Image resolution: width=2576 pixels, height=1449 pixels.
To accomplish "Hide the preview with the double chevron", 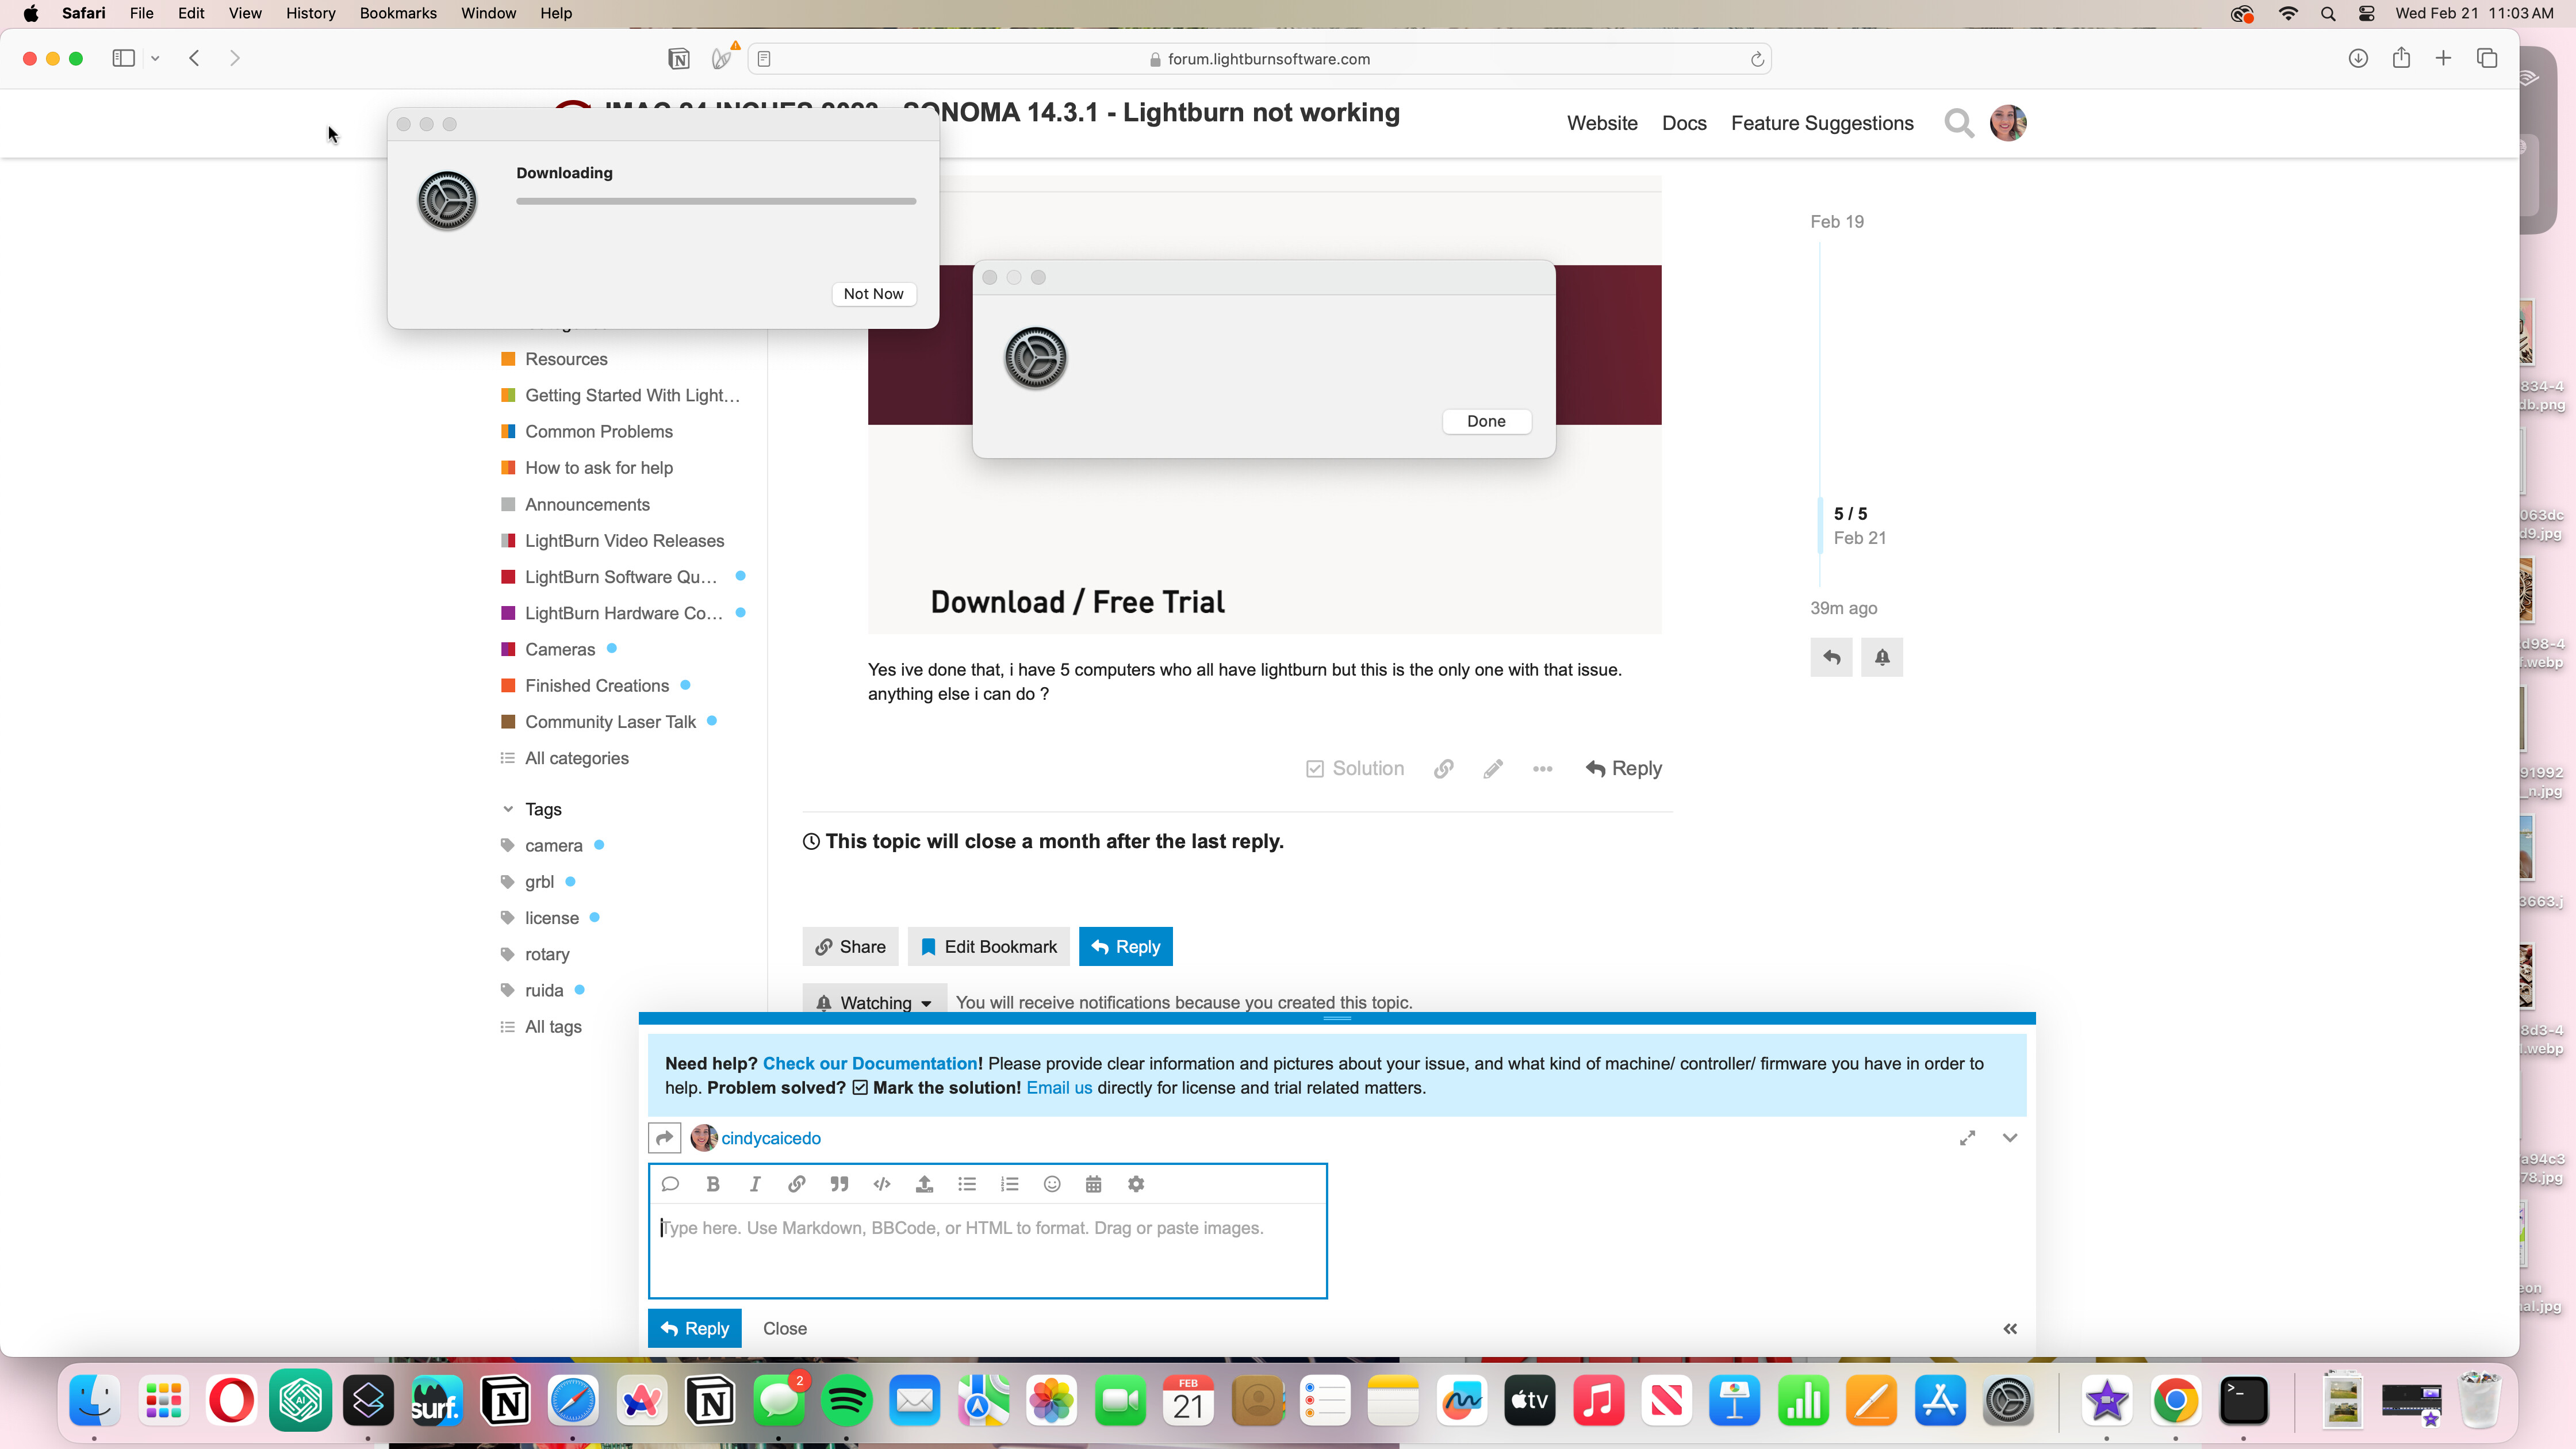I will tap(2010, 1329).
